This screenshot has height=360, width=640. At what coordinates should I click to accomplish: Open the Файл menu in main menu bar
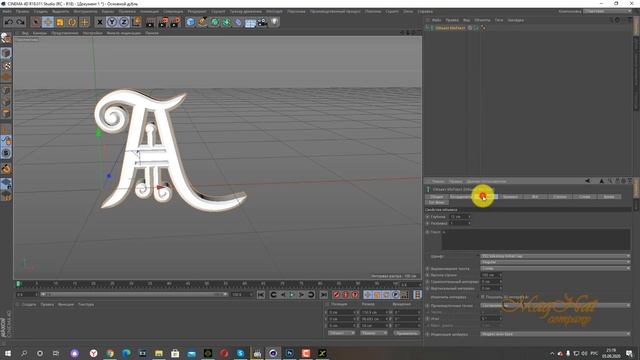pos(7,11)
